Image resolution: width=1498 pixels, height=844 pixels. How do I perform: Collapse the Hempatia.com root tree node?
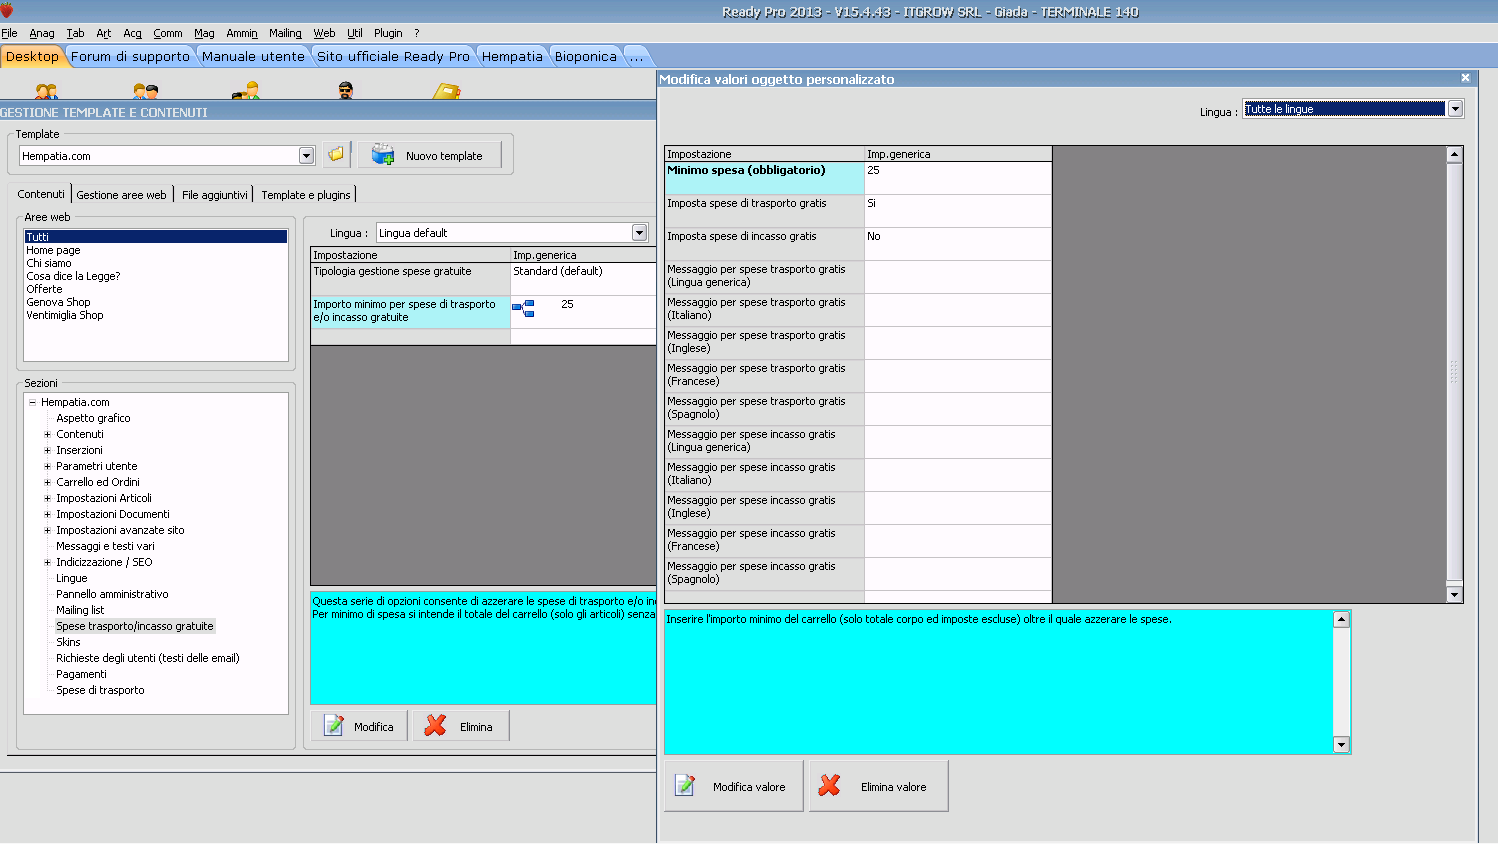[32, 403]
